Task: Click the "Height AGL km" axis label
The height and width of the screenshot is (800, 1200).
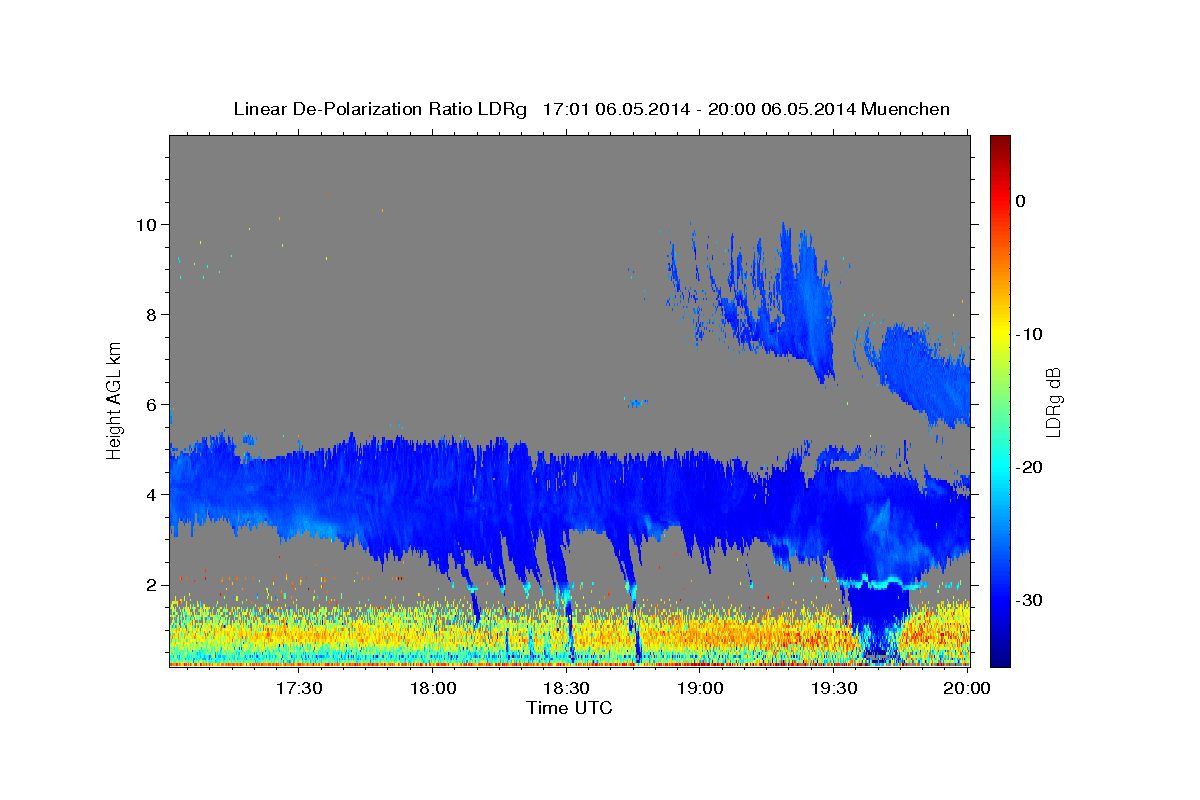Action: (114, 400)
